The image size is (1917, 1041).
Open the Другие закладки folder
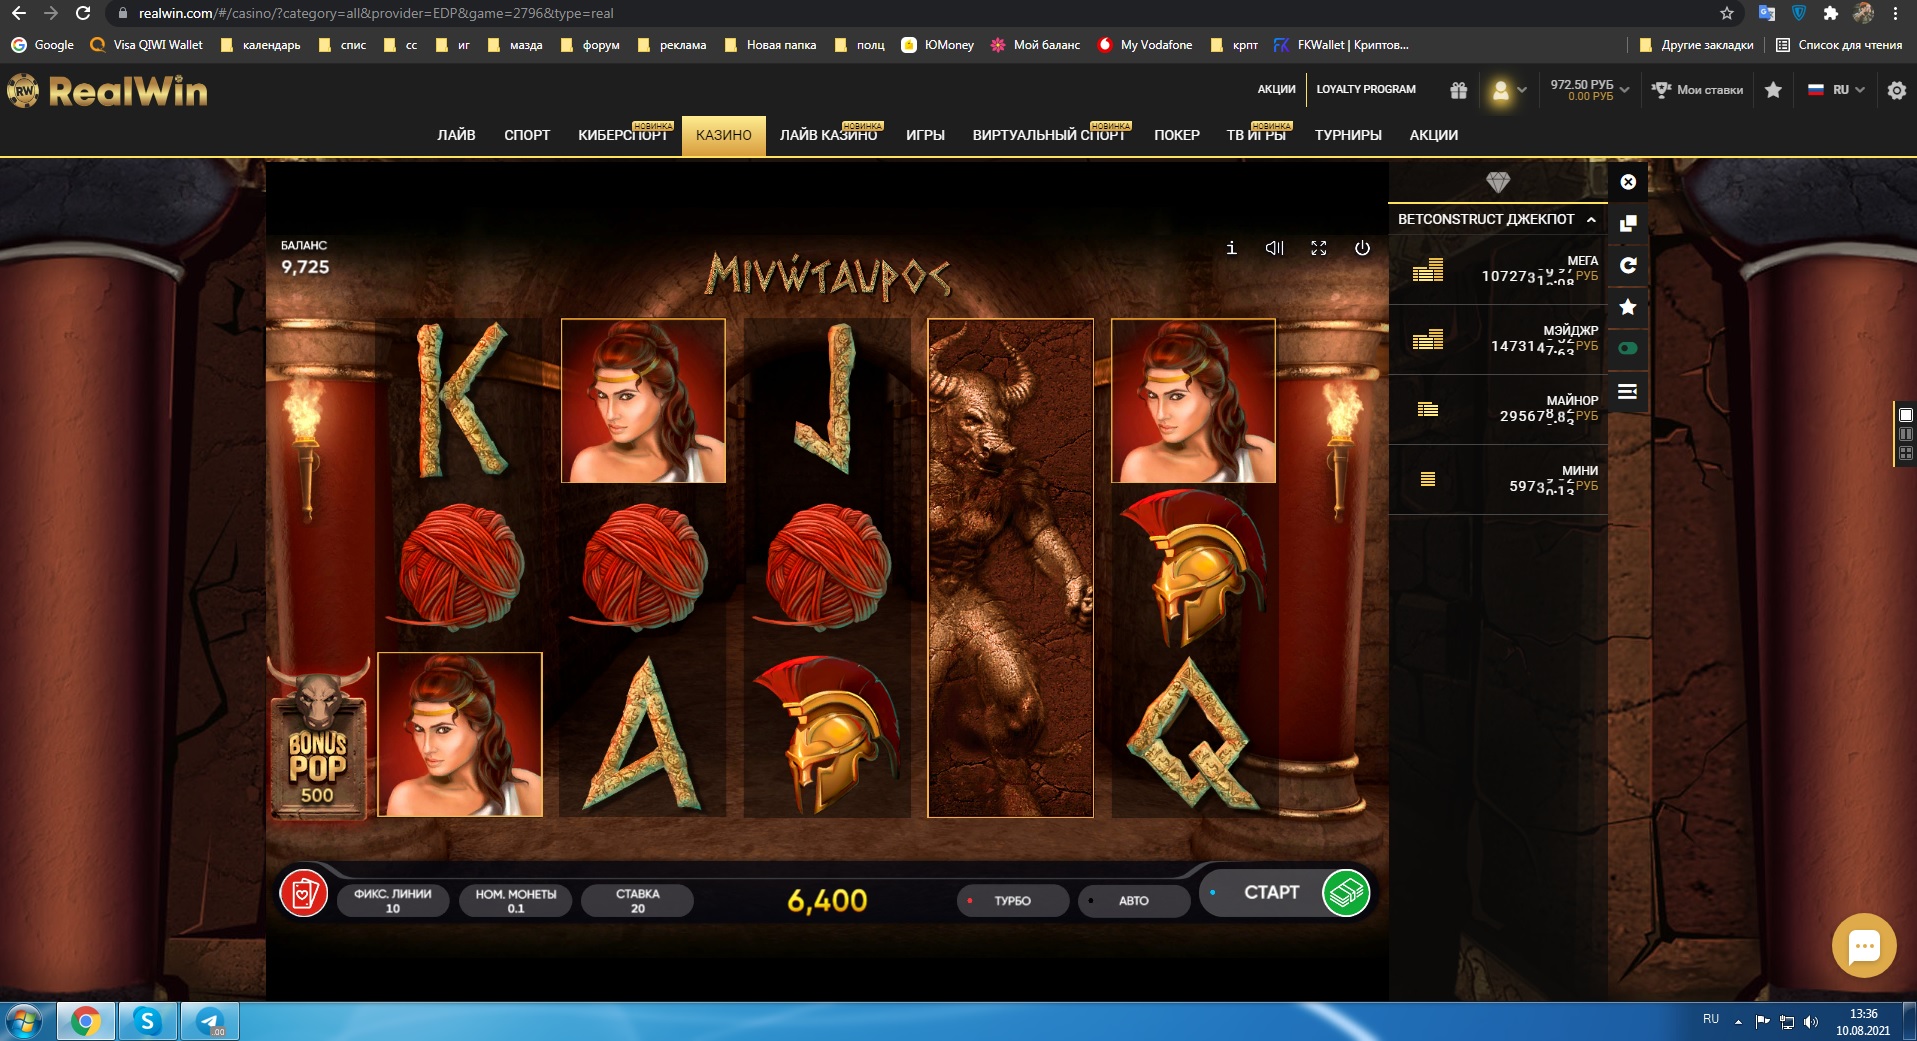[1697, 45]
